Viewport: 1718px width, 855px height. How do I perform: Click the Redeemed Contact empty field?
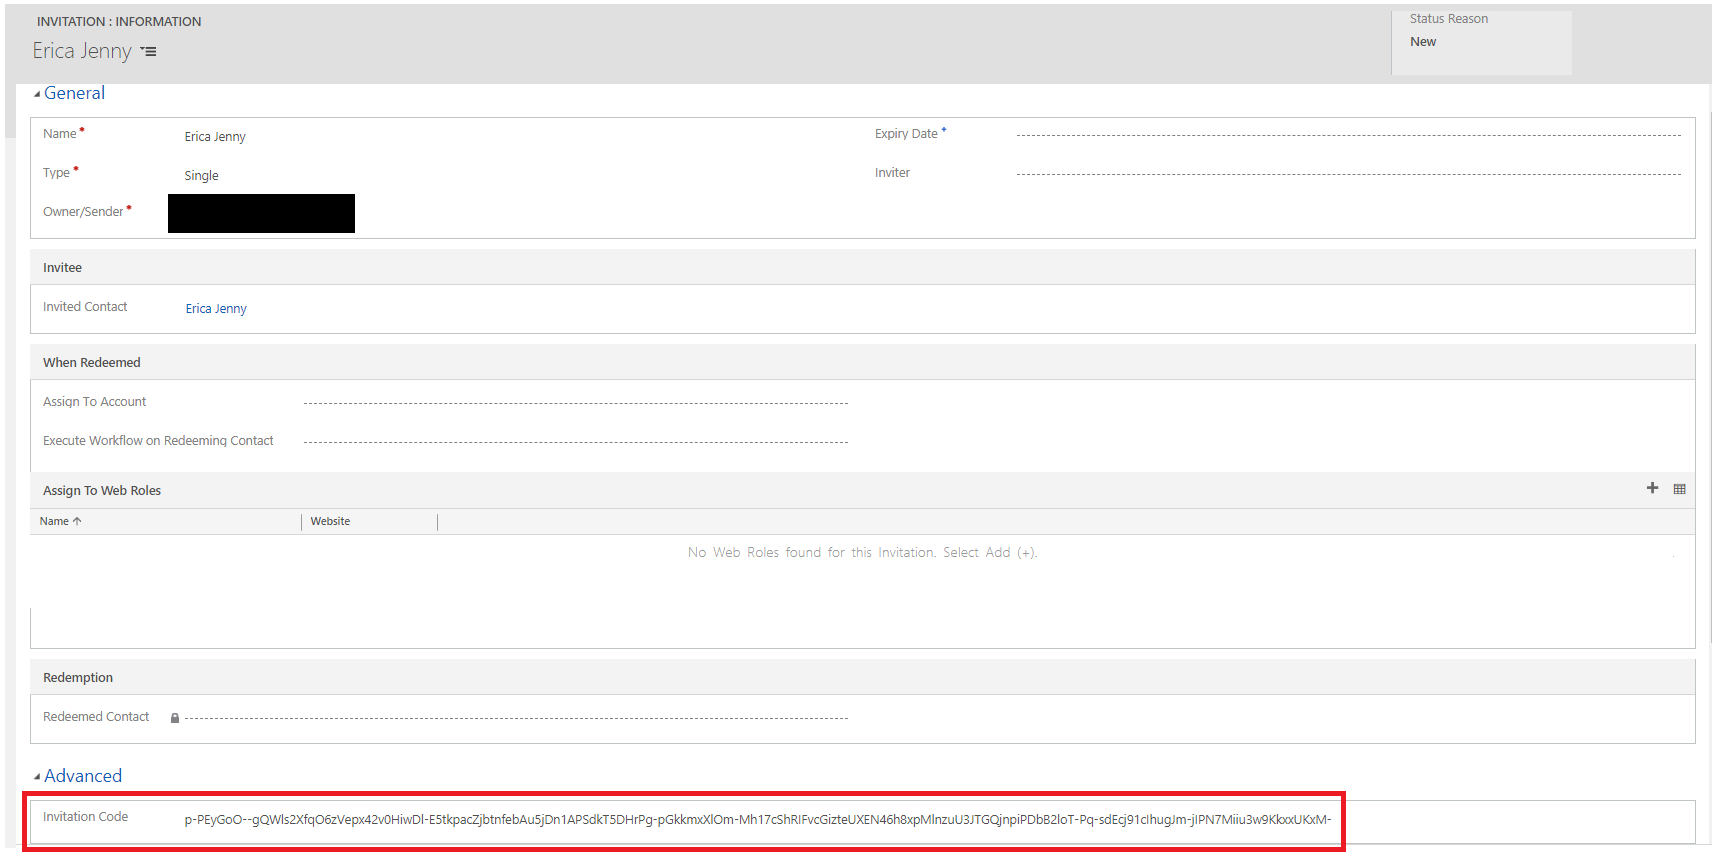tap(516, 718)
